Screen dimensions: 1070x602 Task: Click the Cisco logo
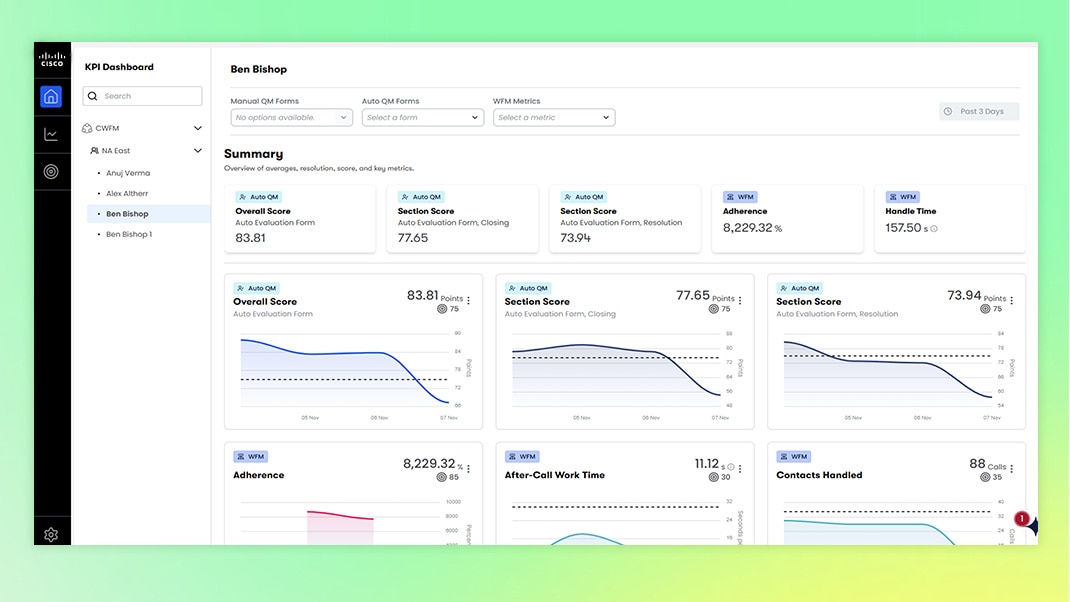coord(51,60)
